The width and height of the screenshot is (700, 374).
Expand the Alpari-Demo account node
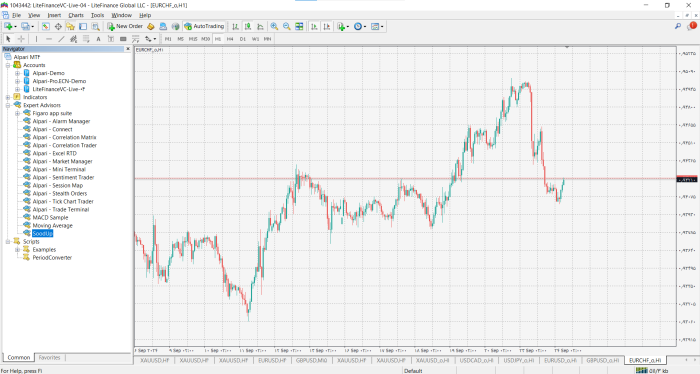17,73
